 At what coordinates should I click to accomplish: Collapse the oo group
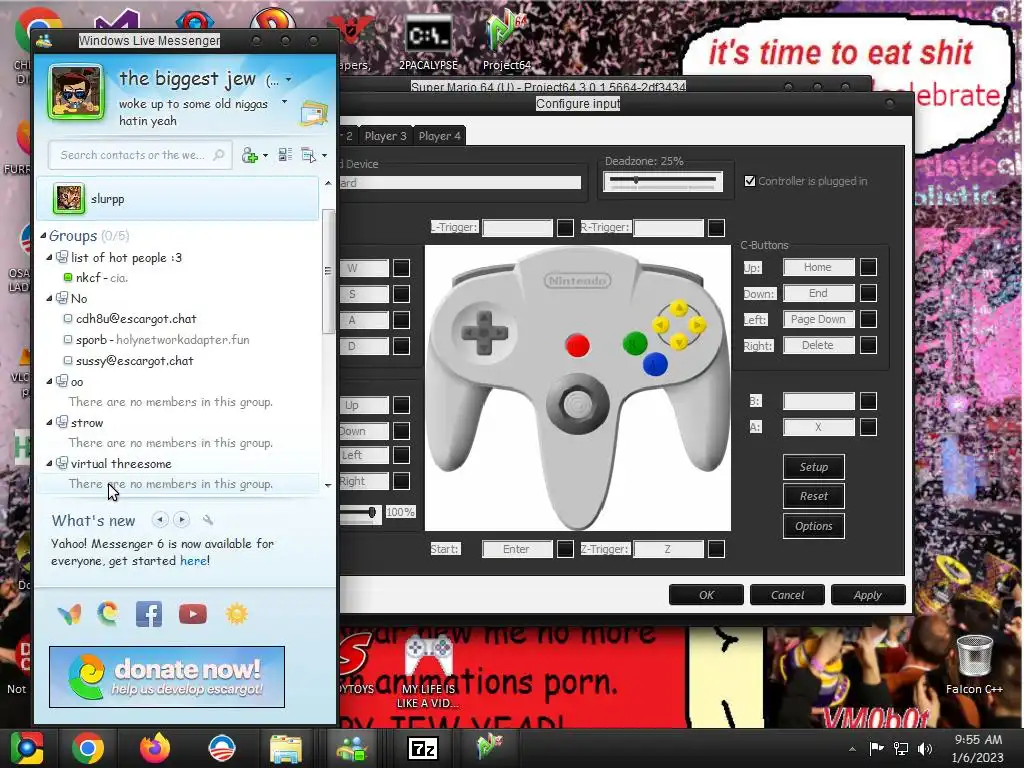pyautogui.click(x=49, y=381)
